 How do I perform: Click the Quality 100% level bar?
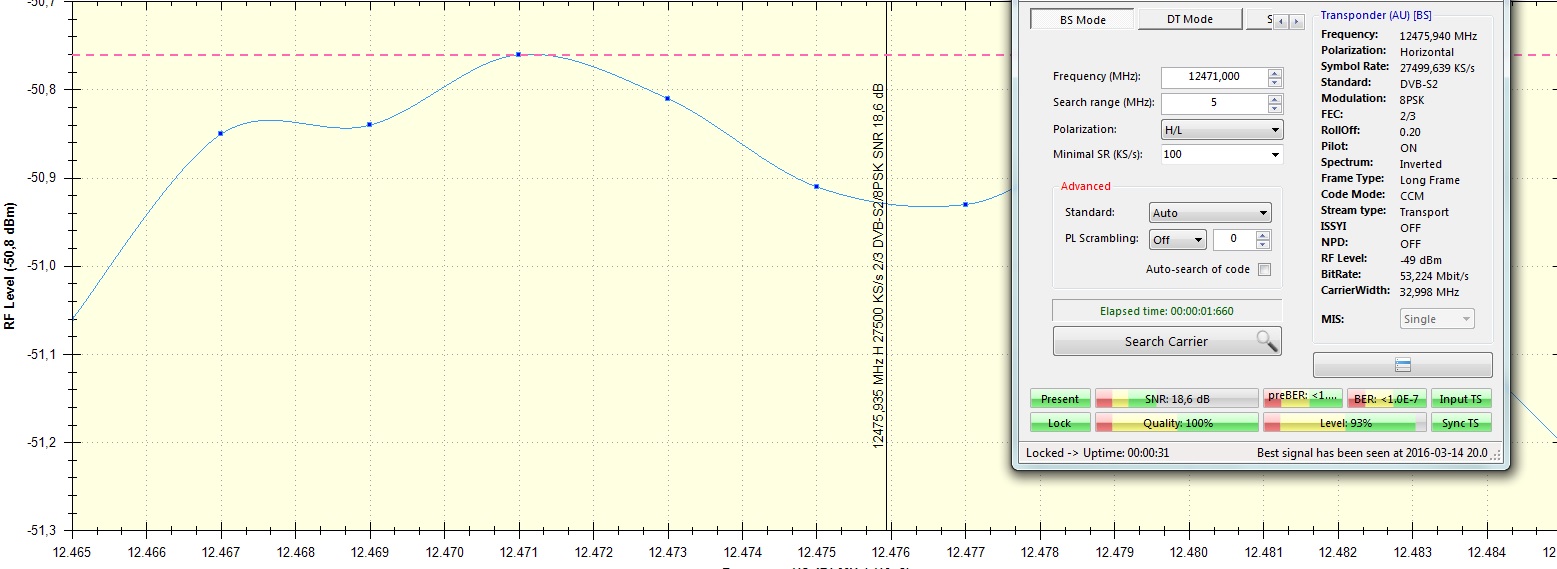(x=1177, y=423)
